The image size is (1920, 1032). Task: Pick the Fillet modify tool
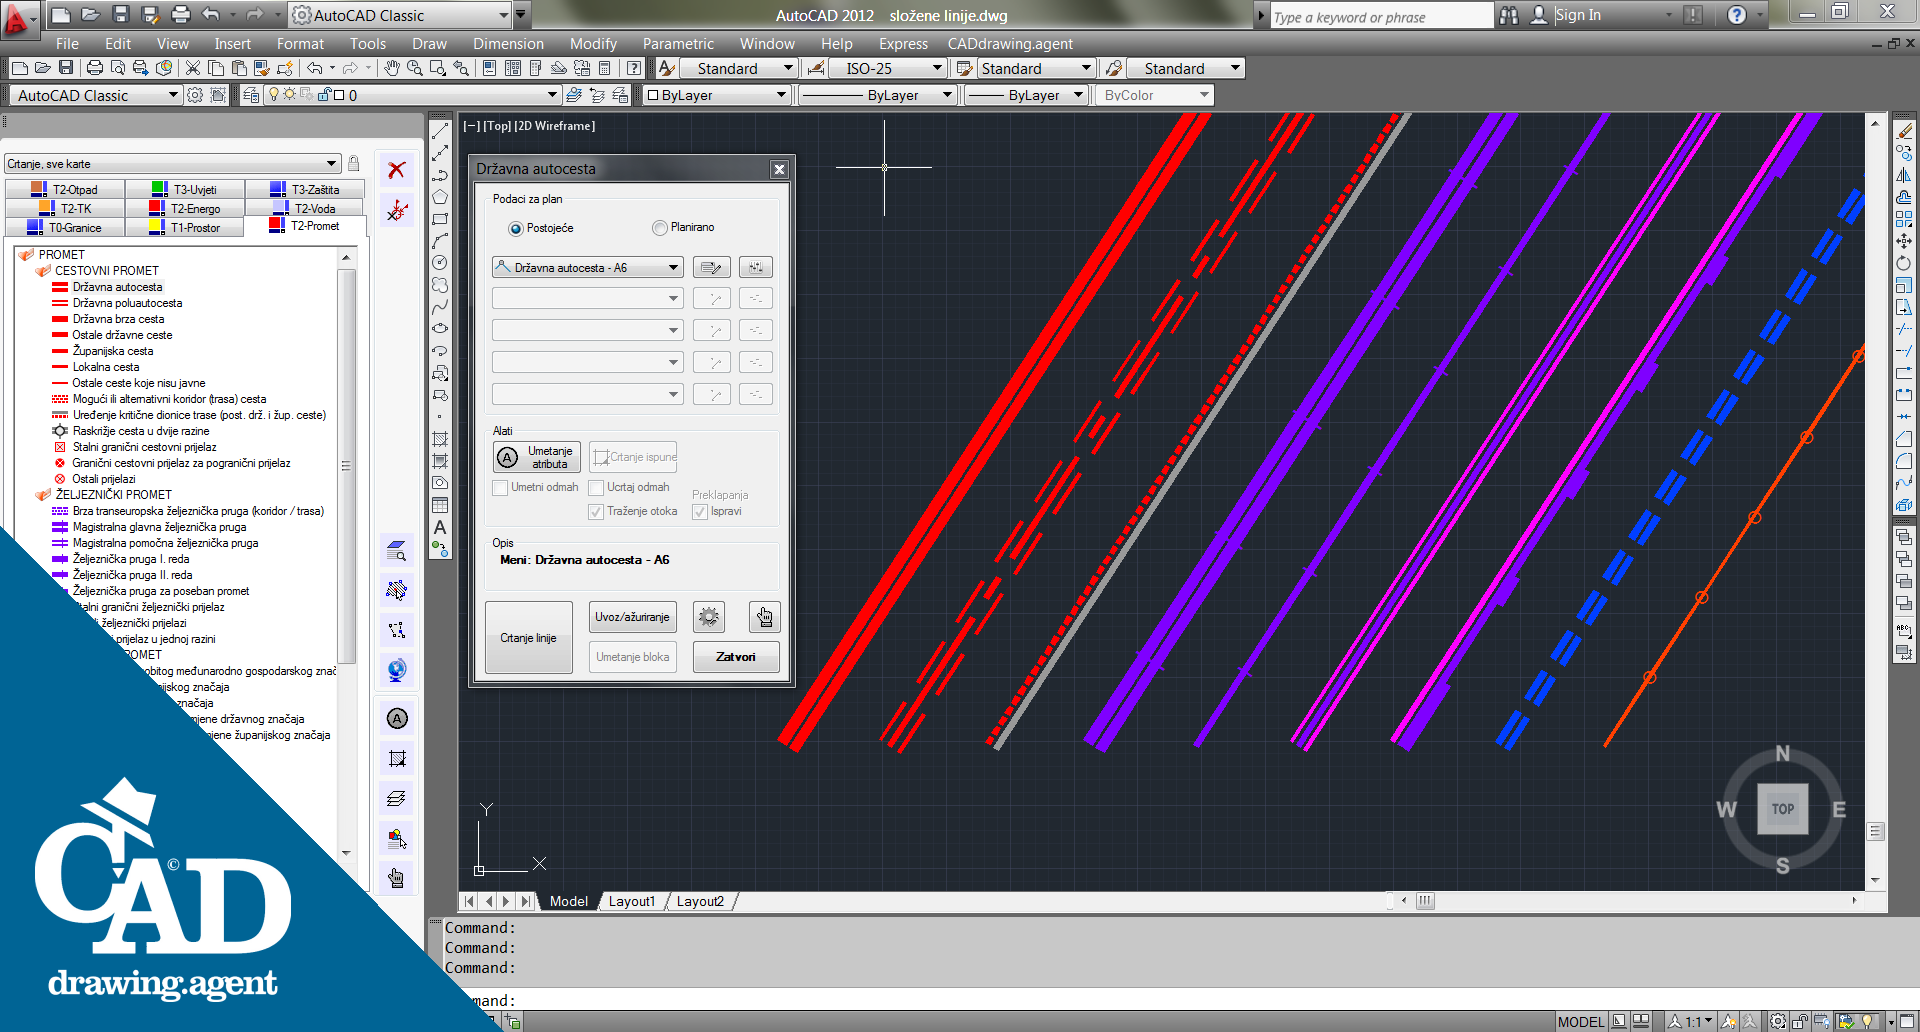[1904, 460]
